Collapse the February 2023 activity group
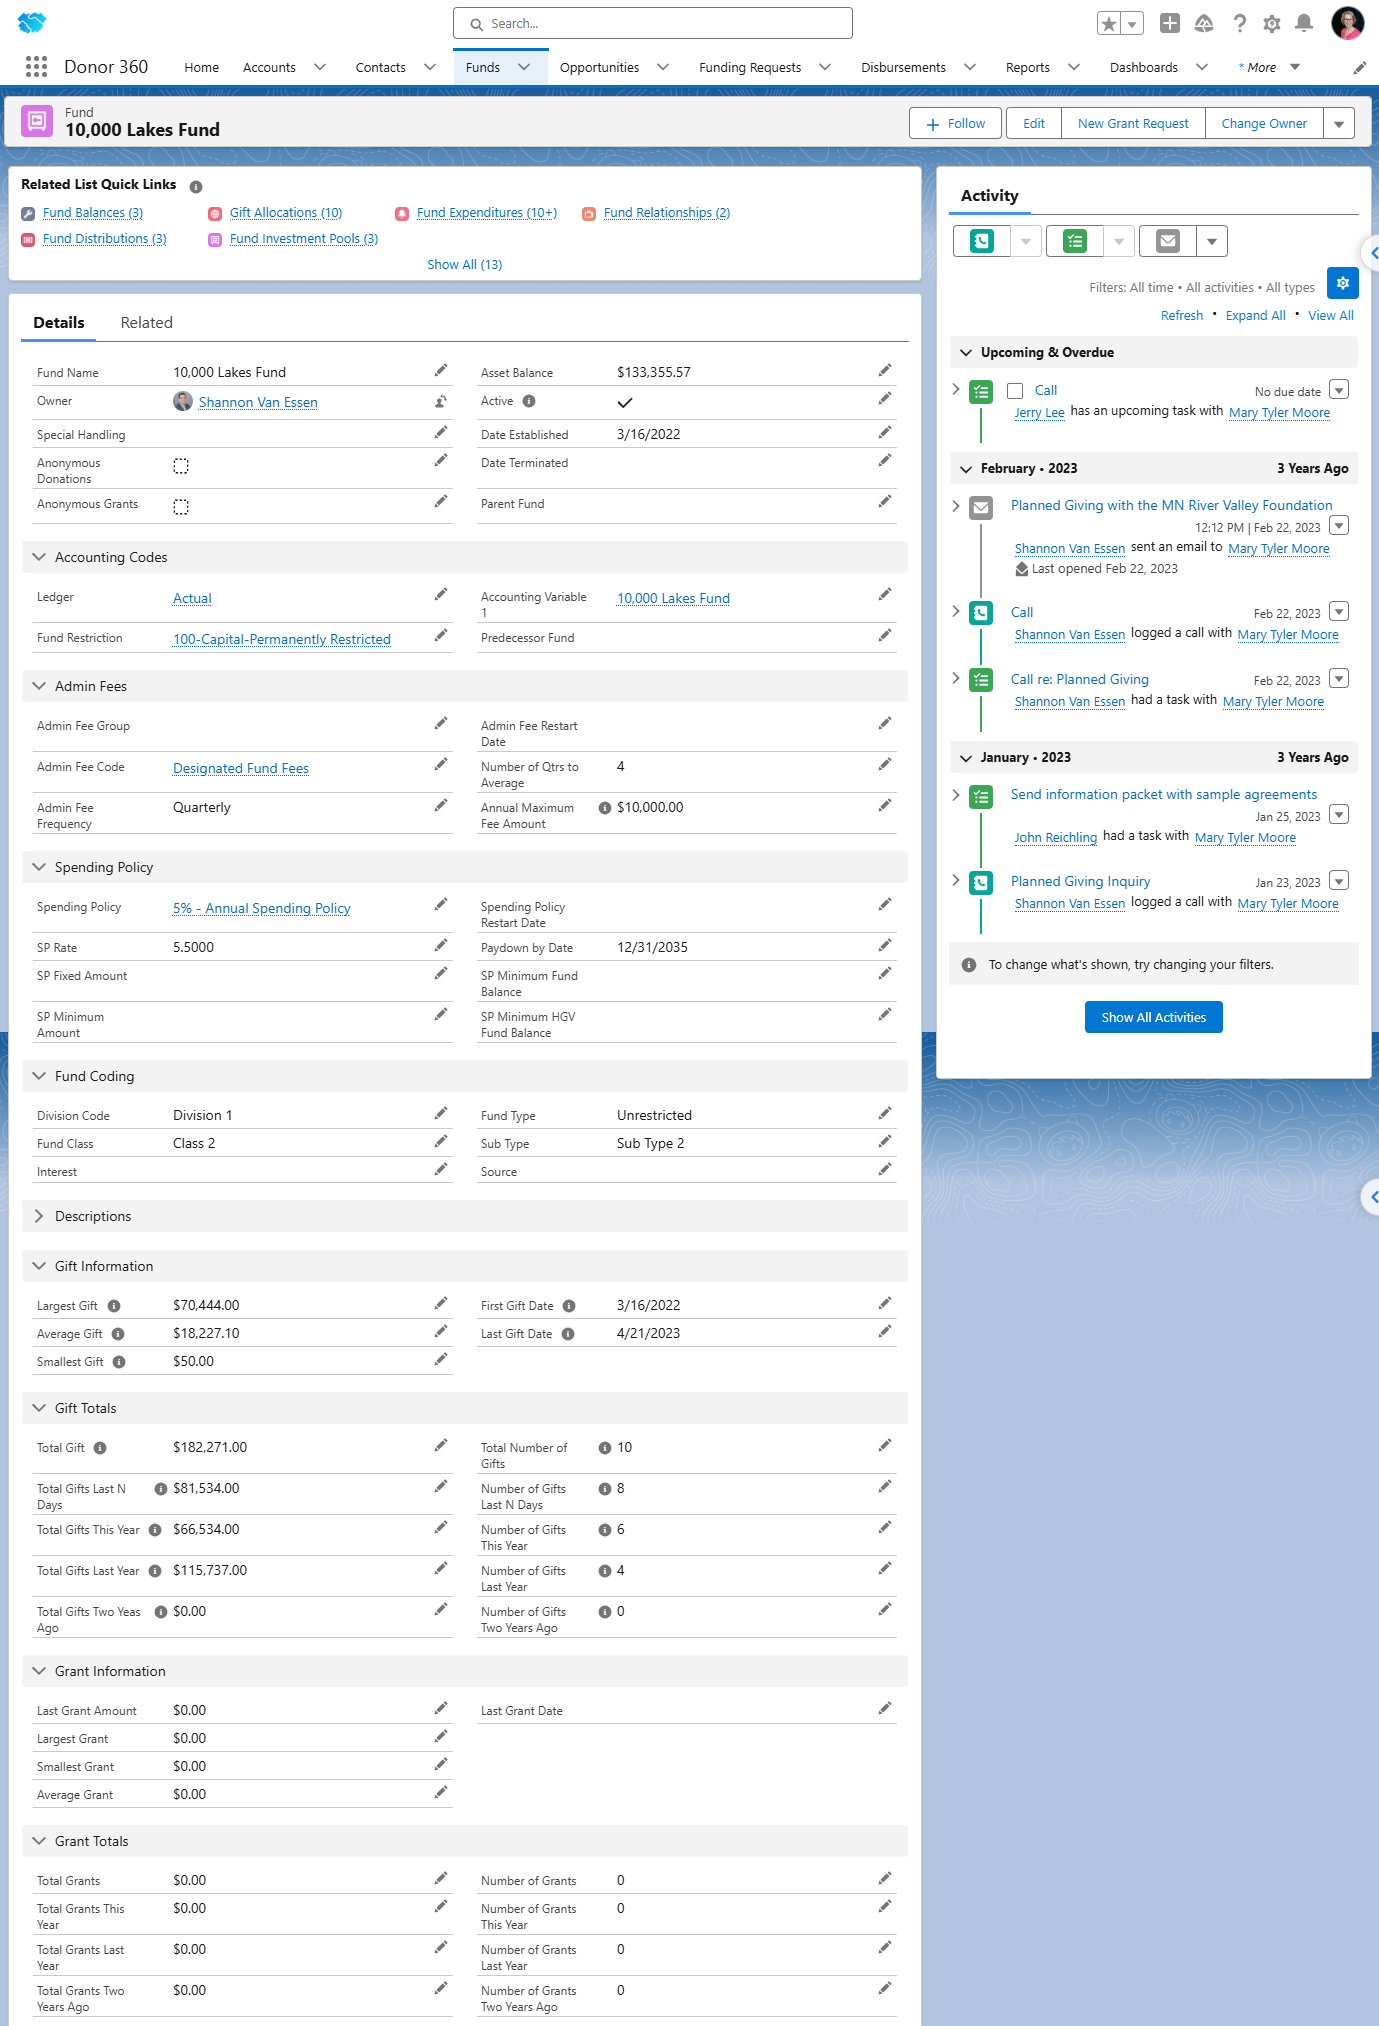Screen dimensions: 1379x2026 click(x=966, y=469)
